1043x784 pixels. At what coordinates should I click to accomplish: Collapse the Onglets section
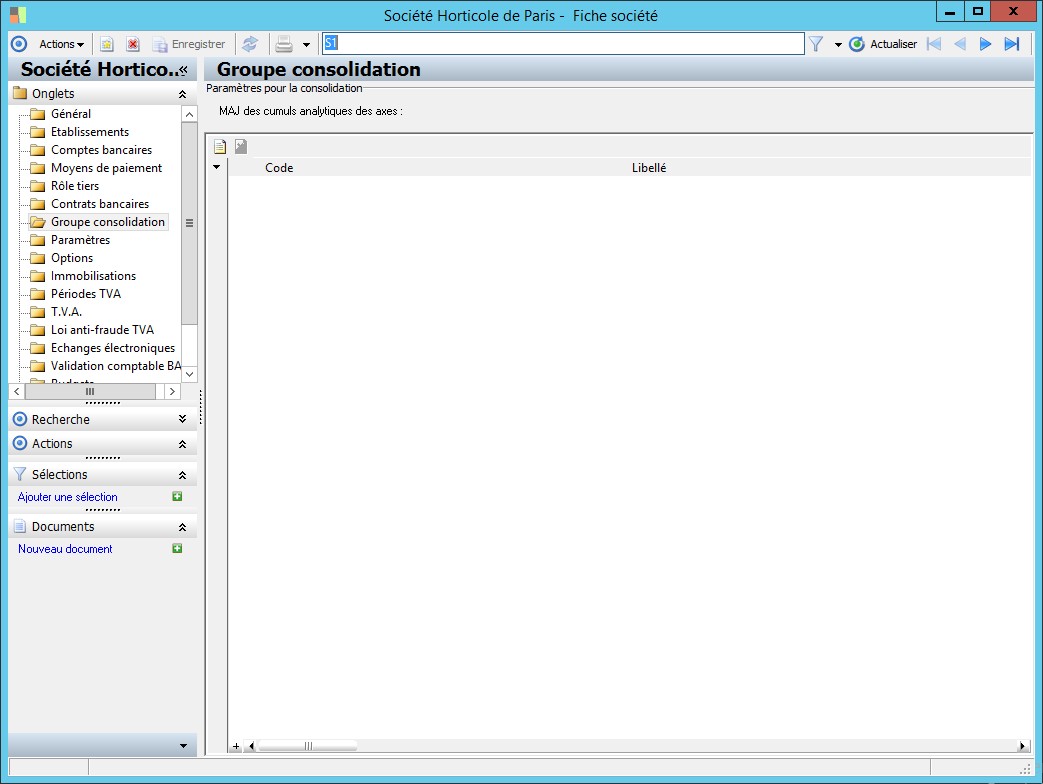(x=182, y=94)
